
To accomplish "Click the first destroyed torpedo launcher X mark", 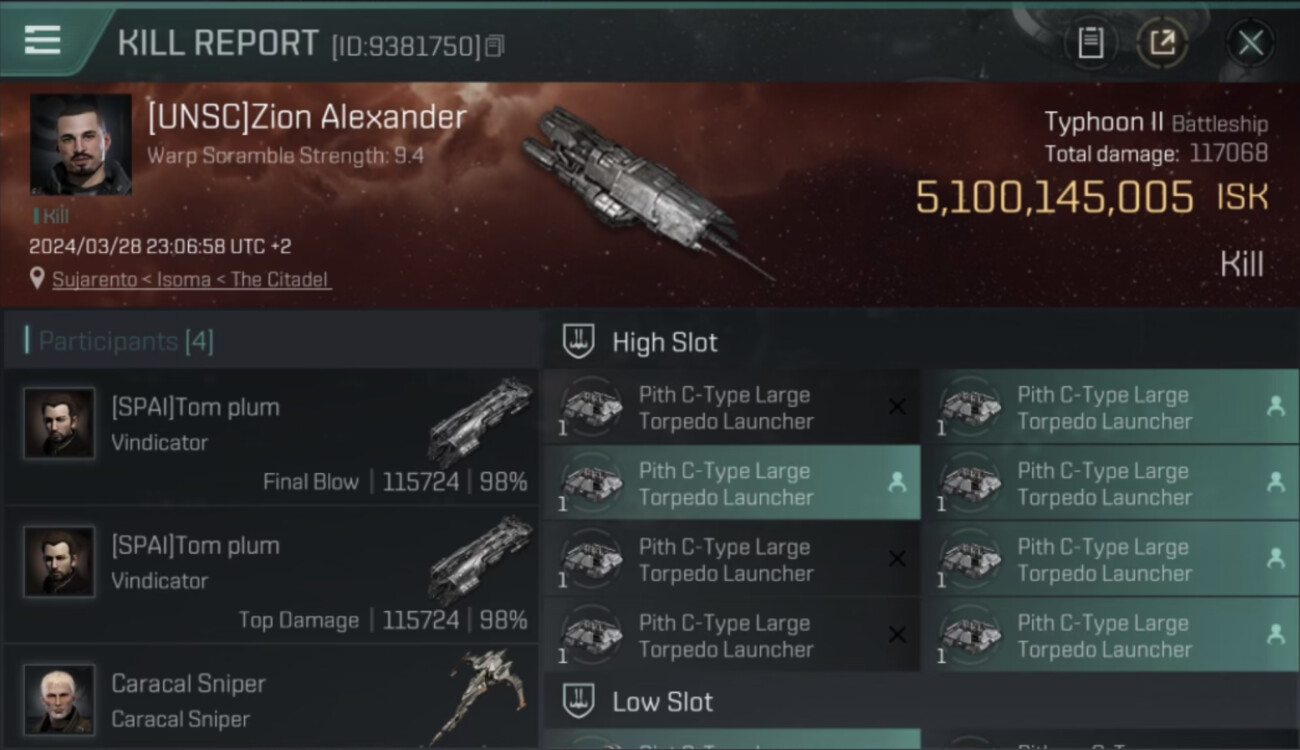I will pyautogui.click(x=897, y=406).
